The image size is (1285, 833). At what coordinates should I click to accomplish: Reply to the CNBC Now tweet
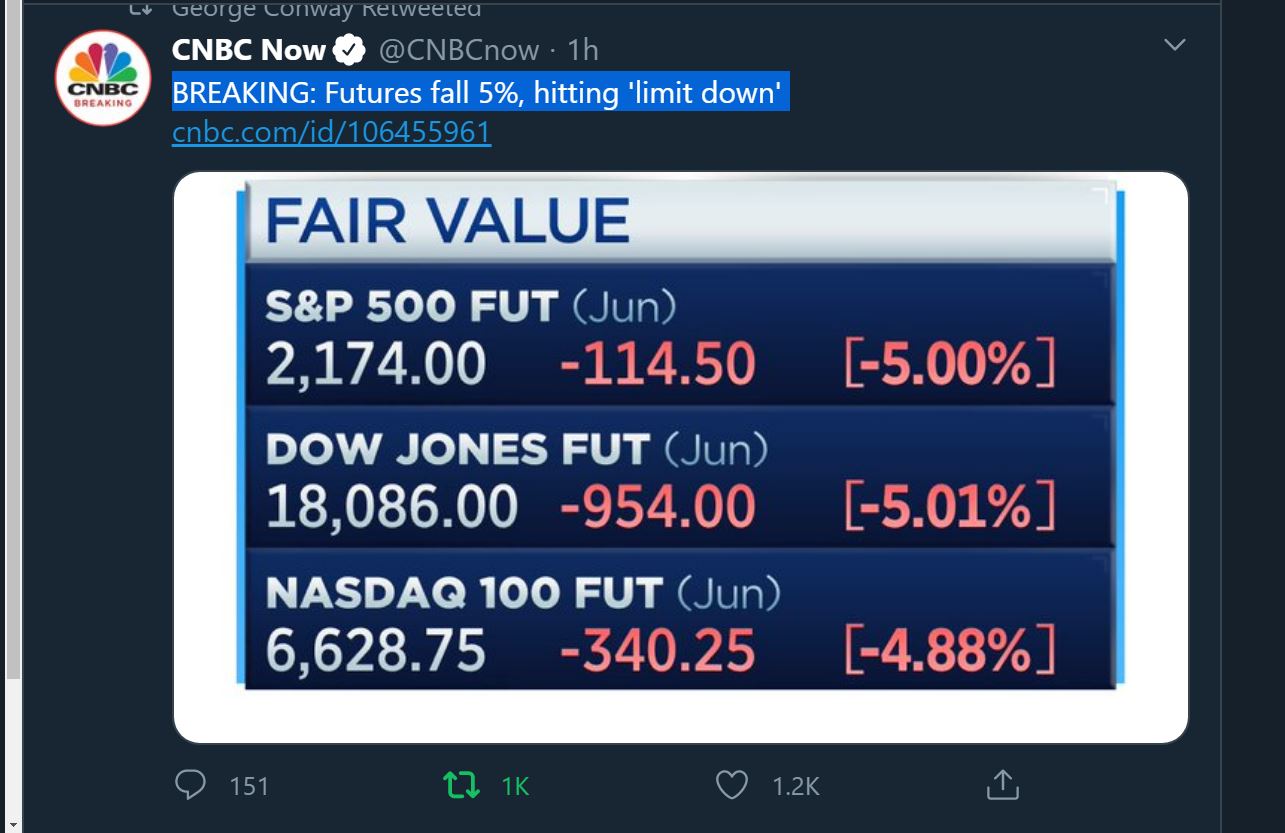(190, 785)
